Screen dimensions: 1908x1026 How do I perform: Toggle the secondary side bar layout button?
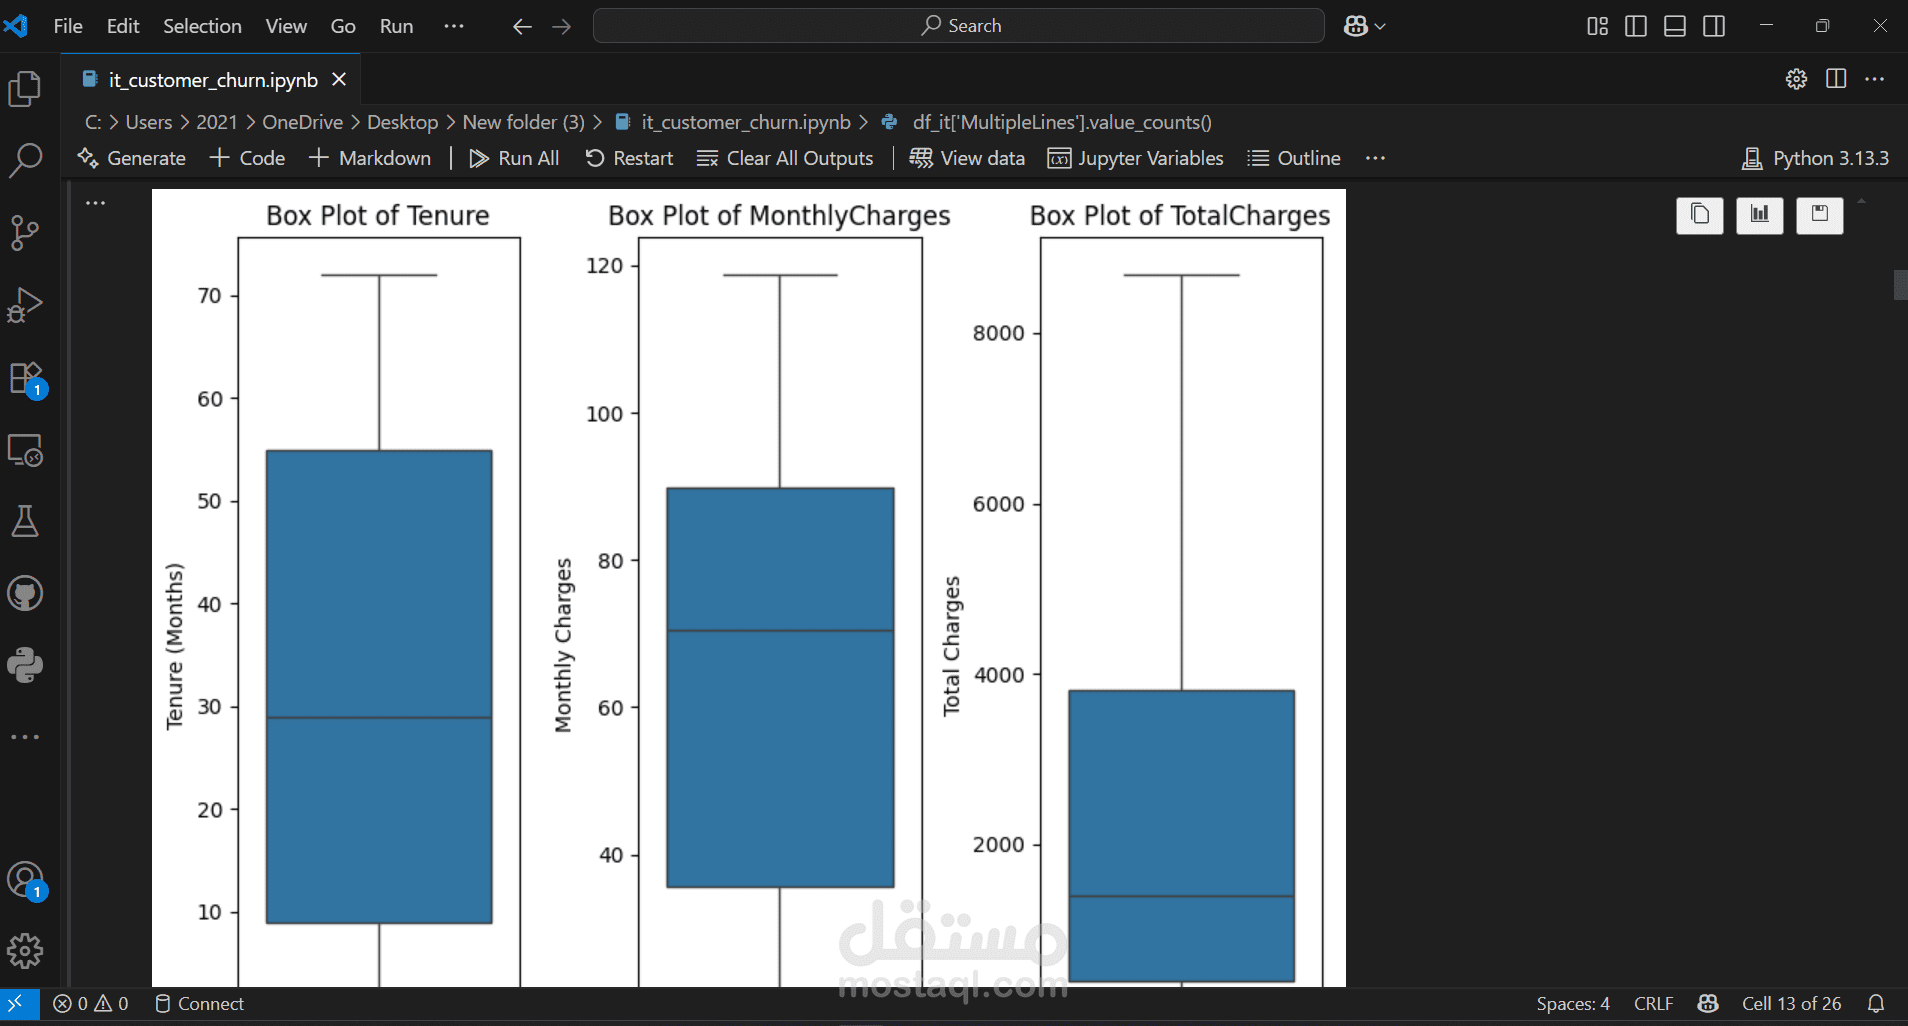(1714, 26)
